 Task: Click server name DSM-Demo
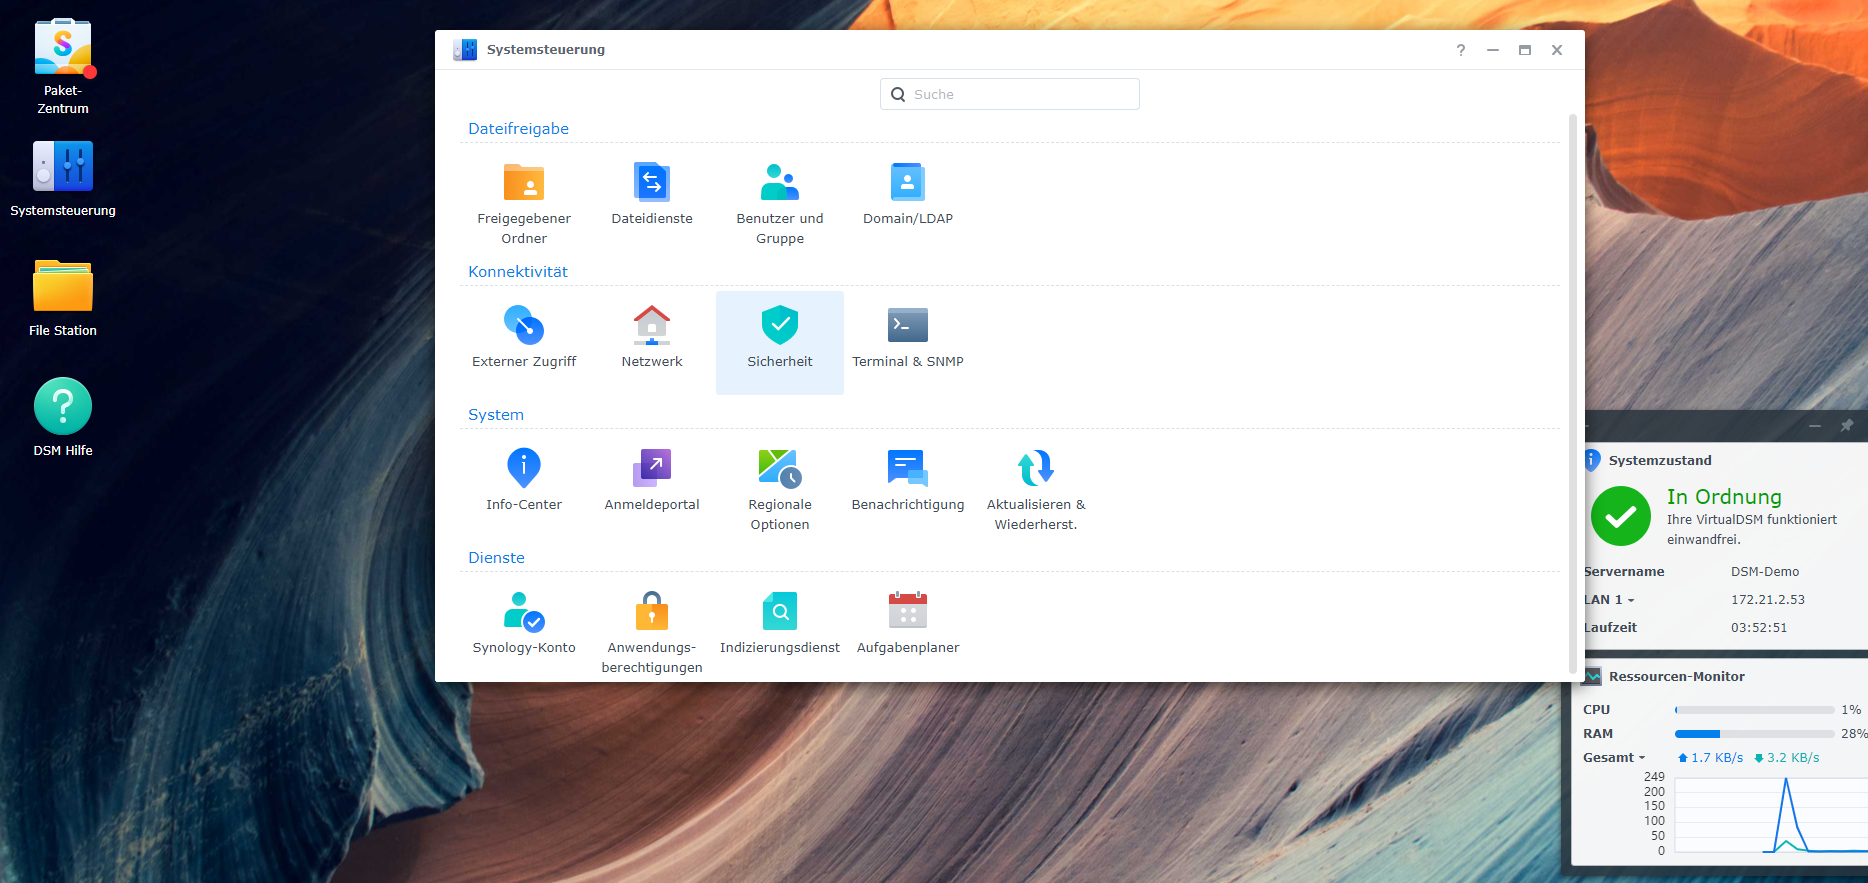pos(1765,572)
